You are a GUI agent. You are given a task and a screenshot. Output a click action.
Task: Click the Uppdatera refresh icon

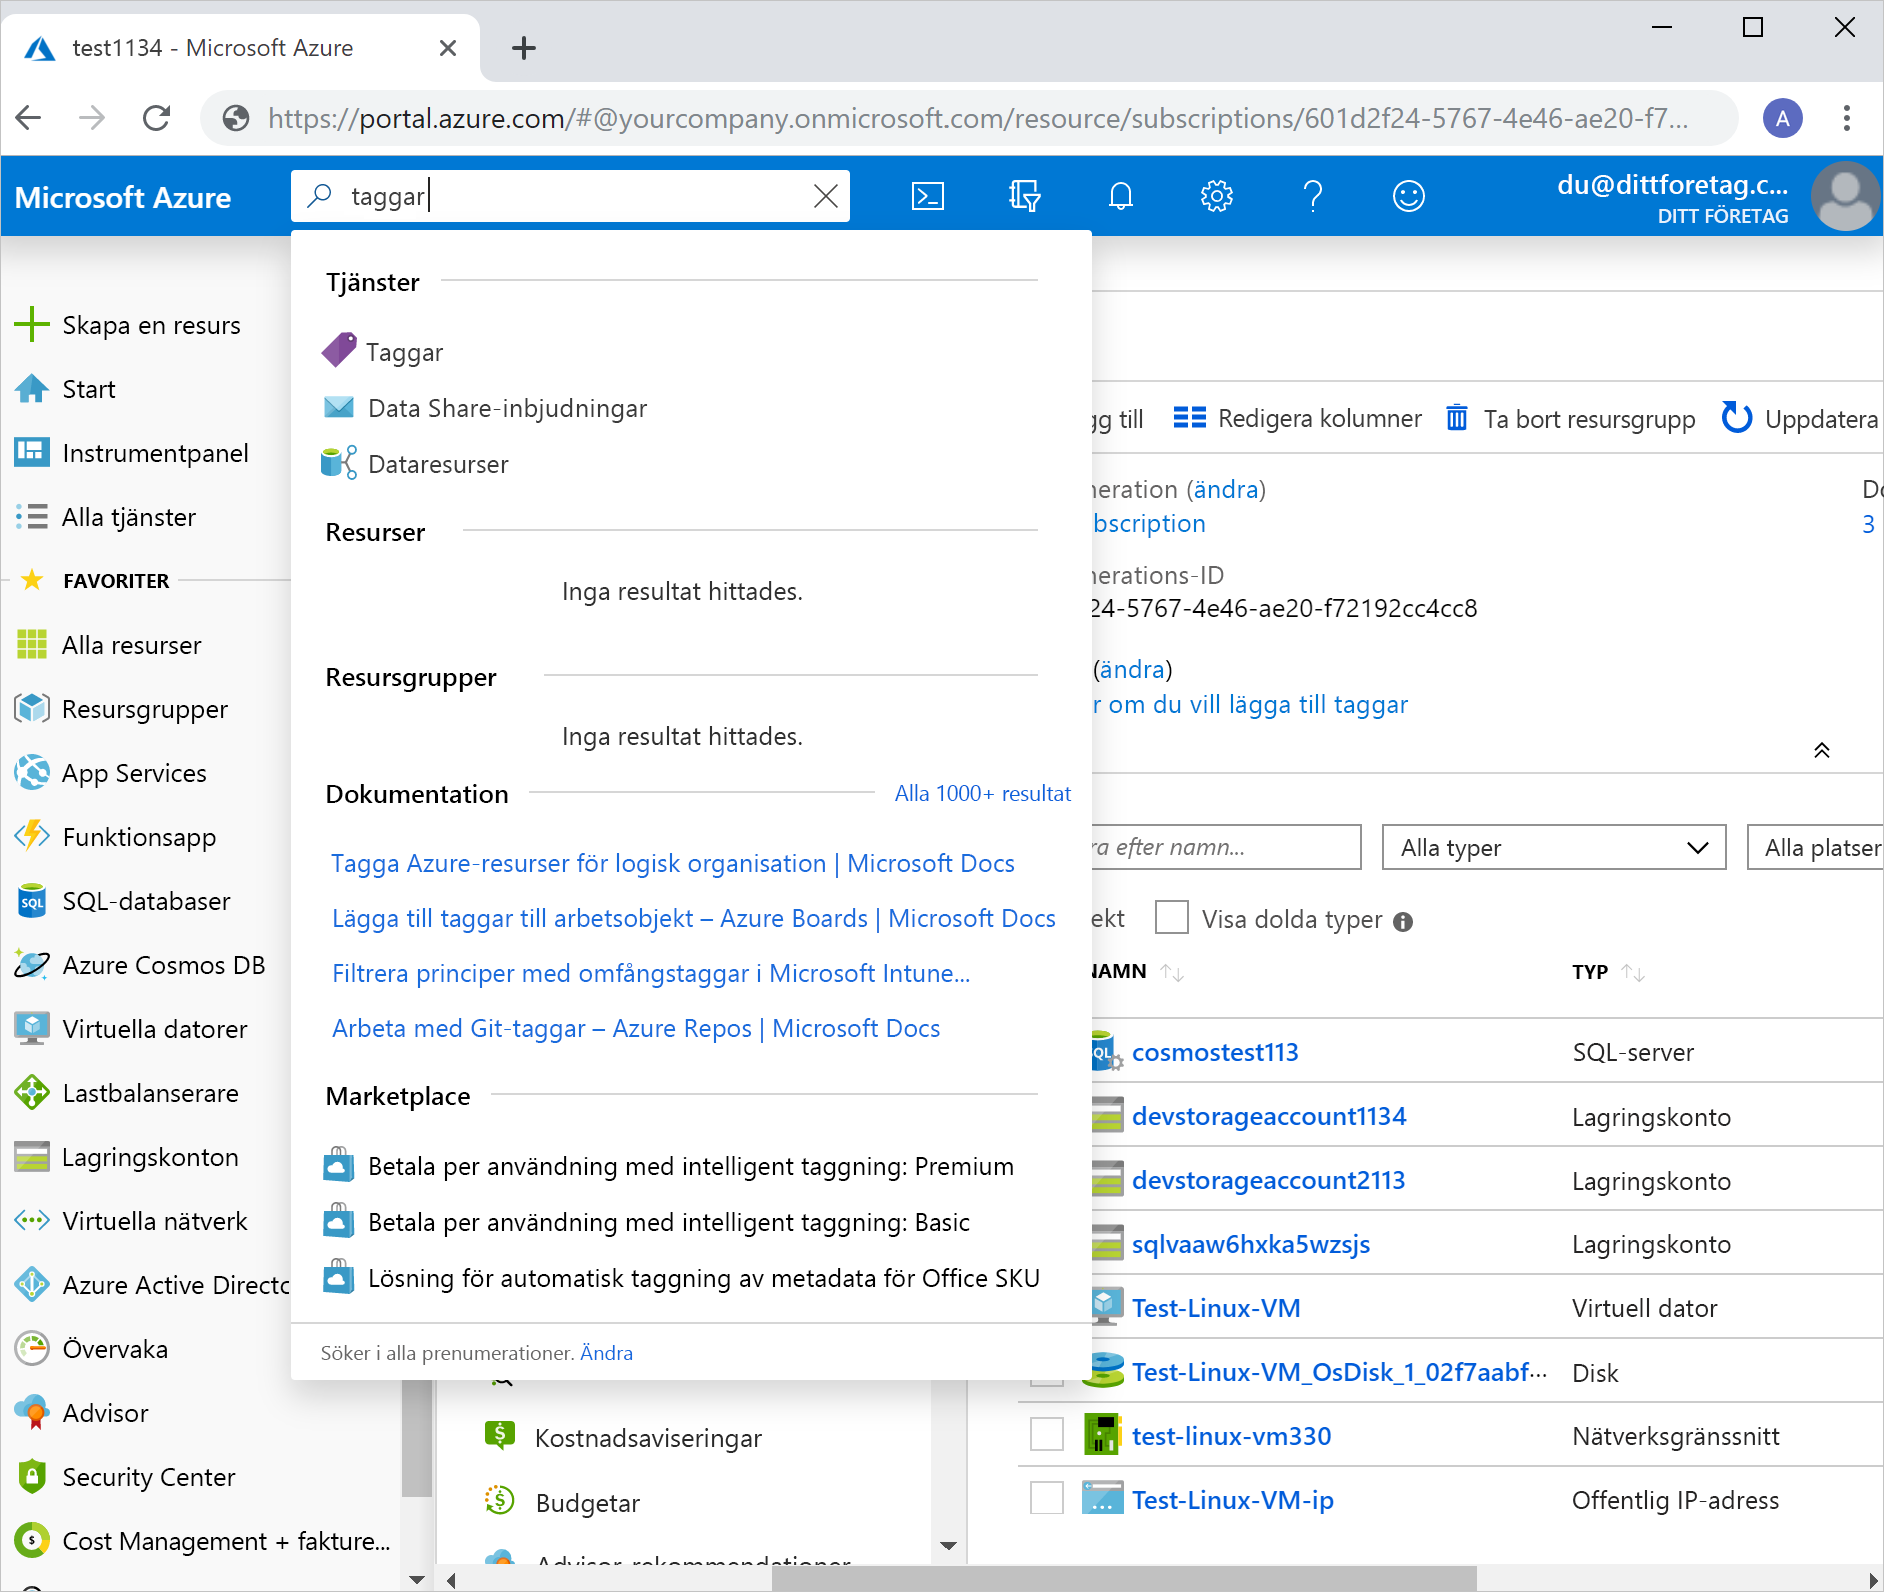(1737, 418)
